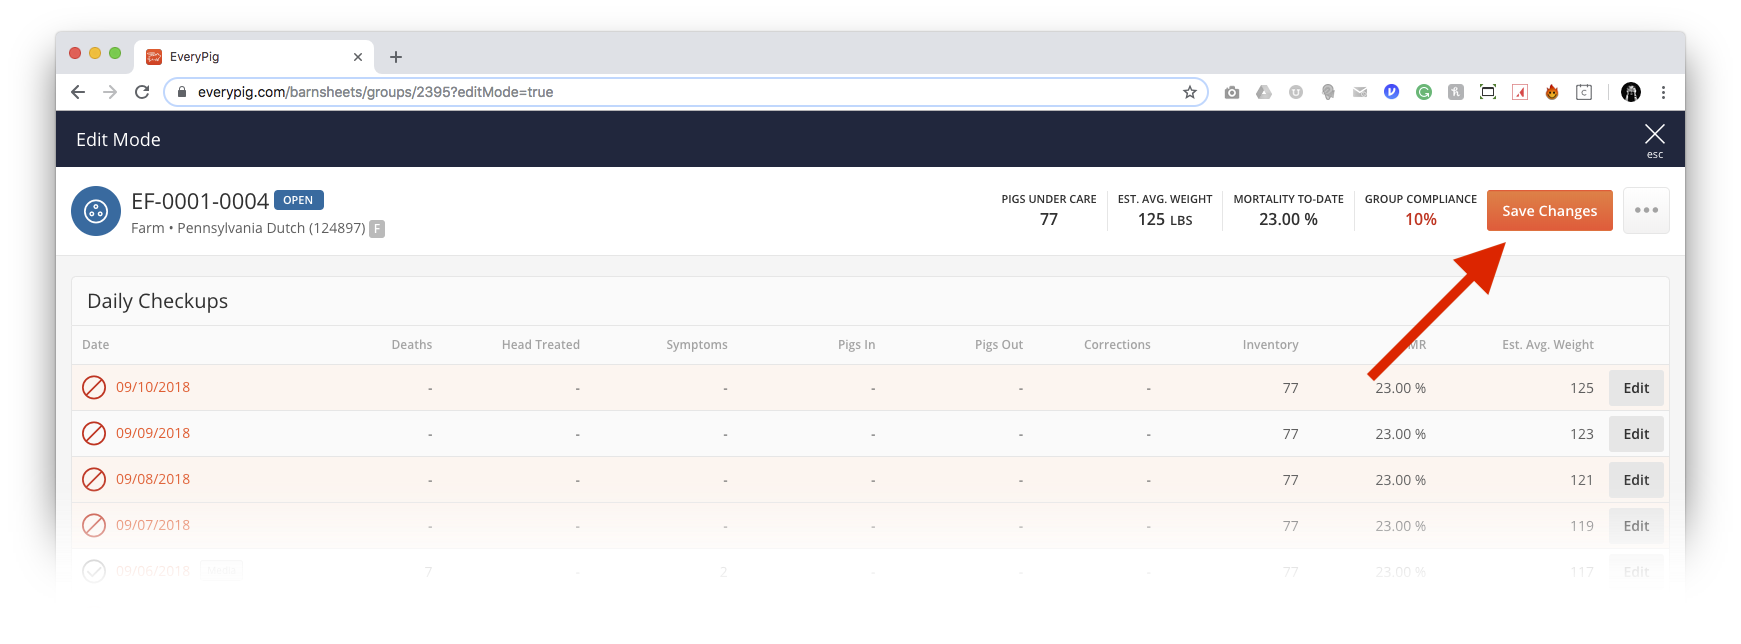This screenshot has height=644, width=1741.
Task: Click the Save Changes button
Action: point(1549,211)
